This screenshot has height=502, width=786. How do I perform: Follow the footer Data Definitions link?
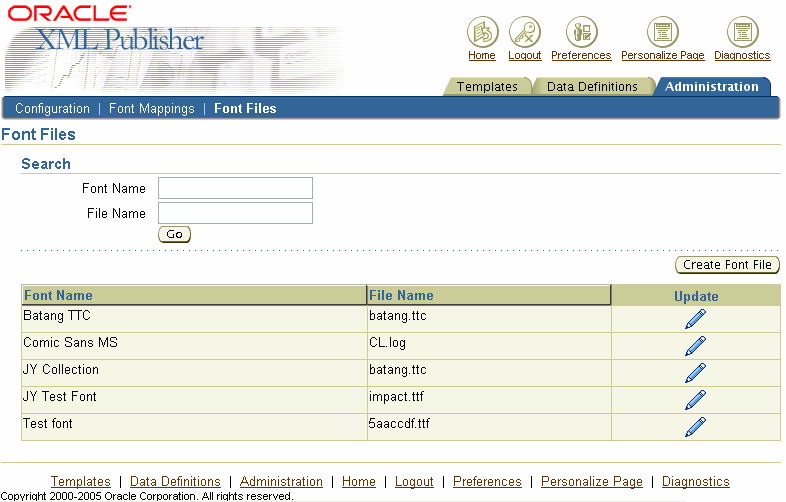tap(175, 481)
